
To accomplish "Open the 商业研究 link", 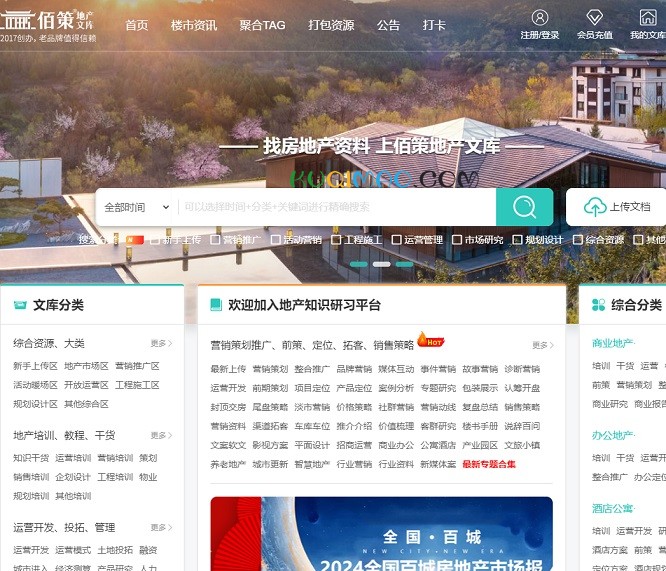I will point(610,404).
